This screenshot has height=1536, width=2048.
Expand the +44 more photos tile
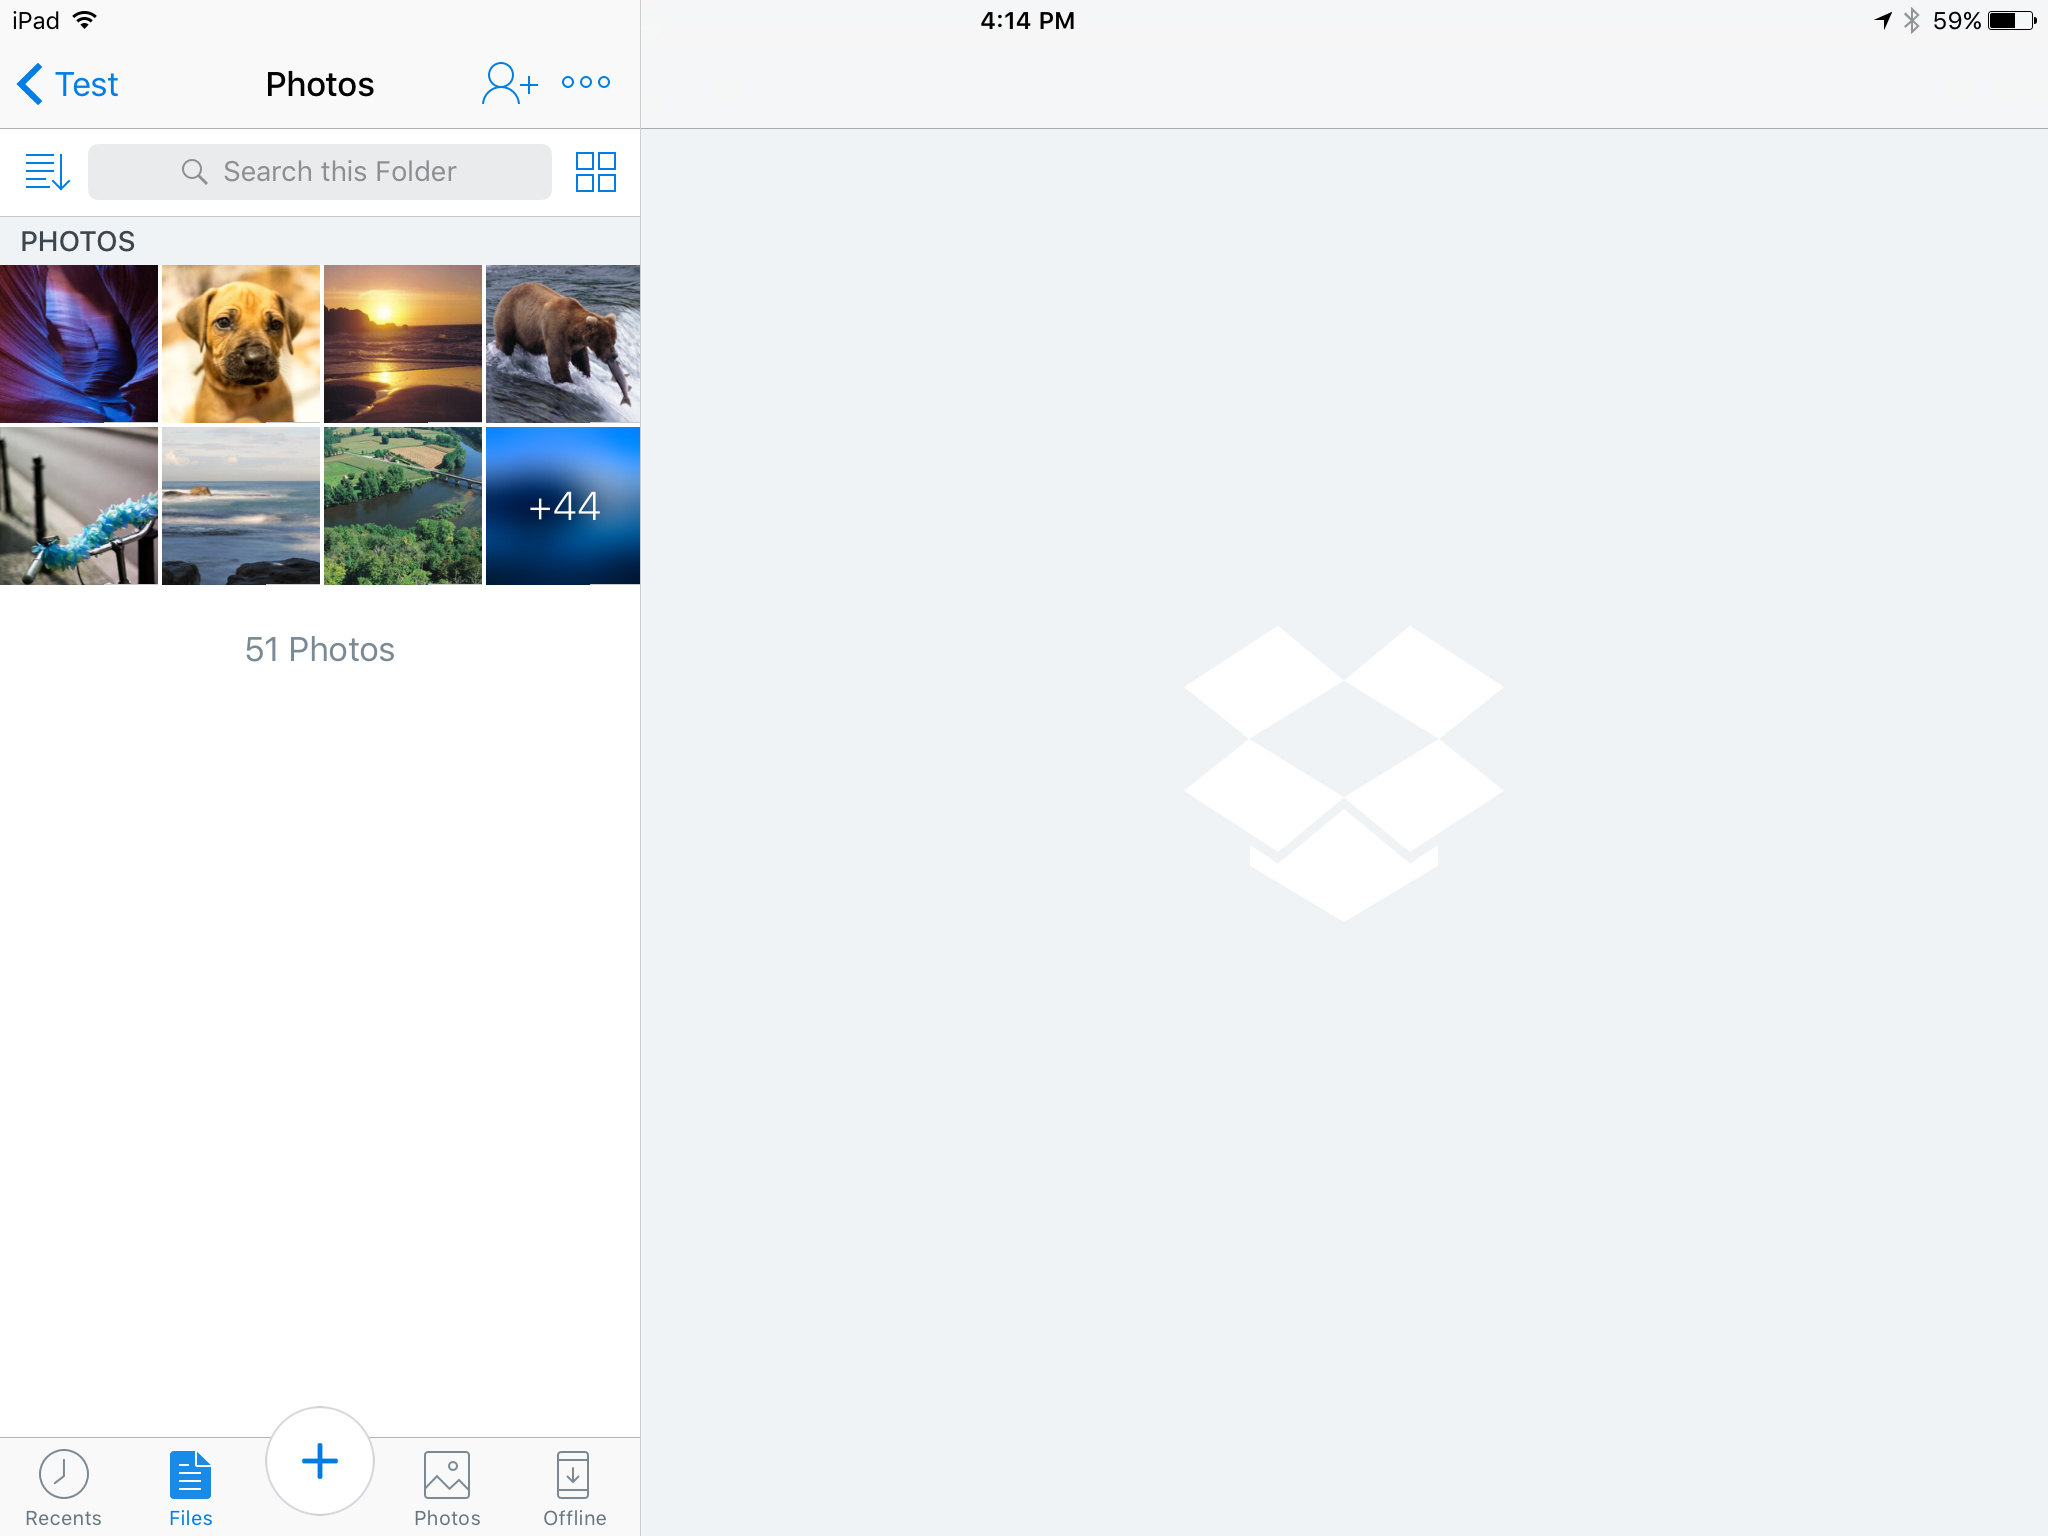coord(563,506)
